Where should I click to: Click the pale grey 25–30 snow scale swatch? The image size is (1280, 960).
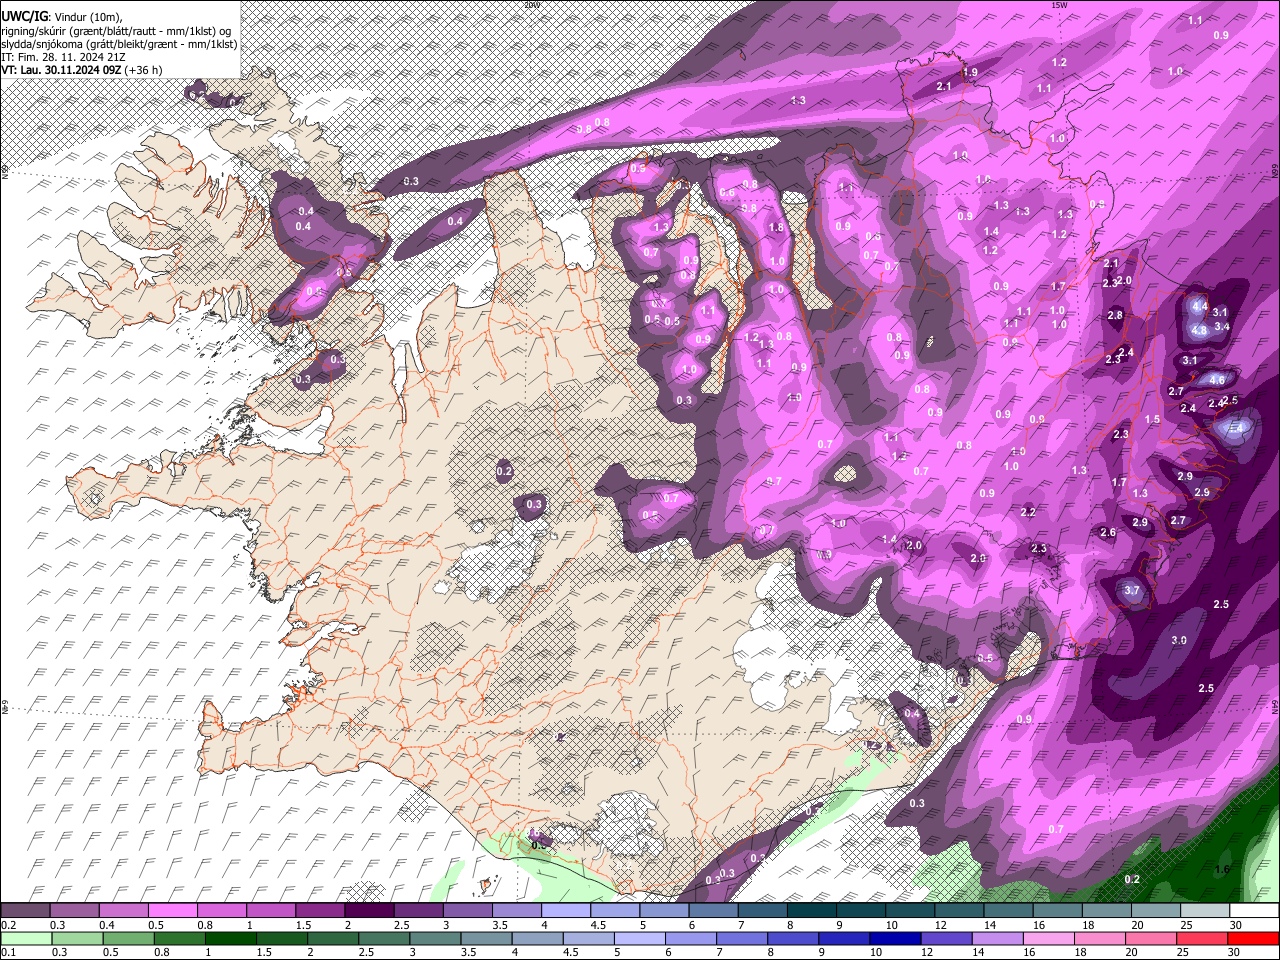(1203, 911)
